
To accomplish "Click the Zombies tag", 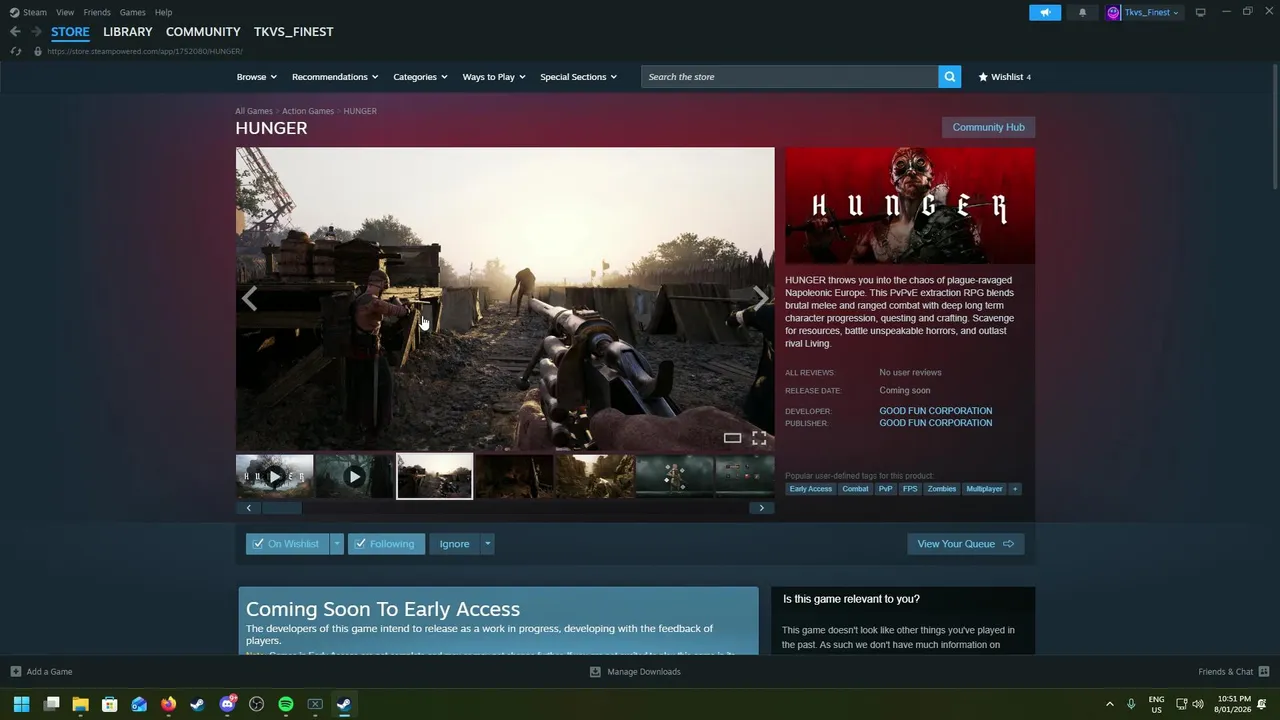I will [x=941, y=489].
